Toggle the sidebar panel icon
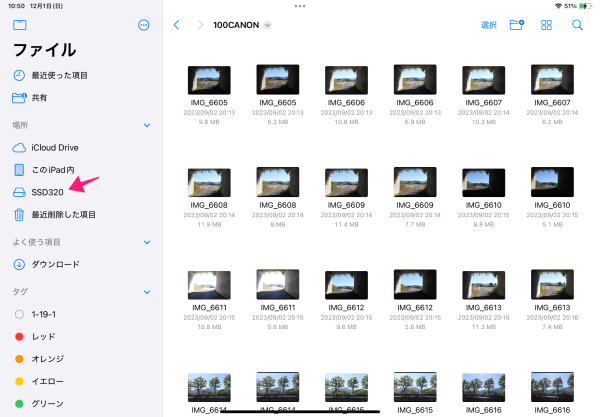This screenshot has width=600, height=417. tap(19, 24)
